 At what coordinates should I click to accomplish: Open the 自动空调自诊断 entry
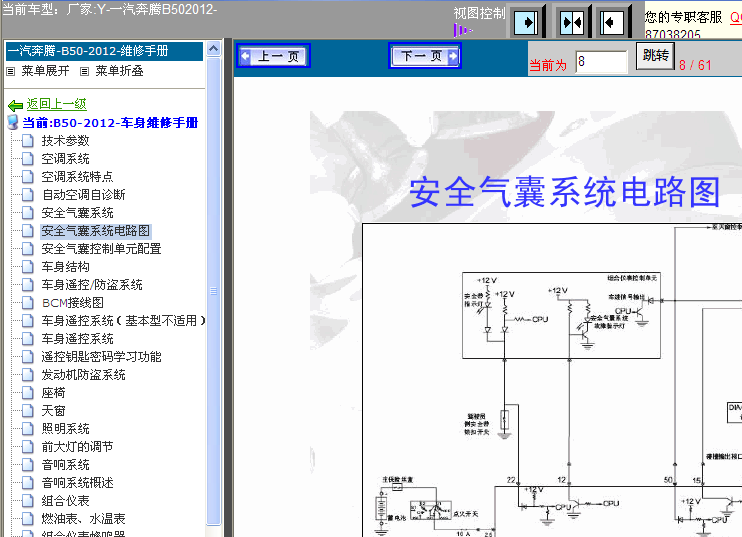(x=83, y=194)
